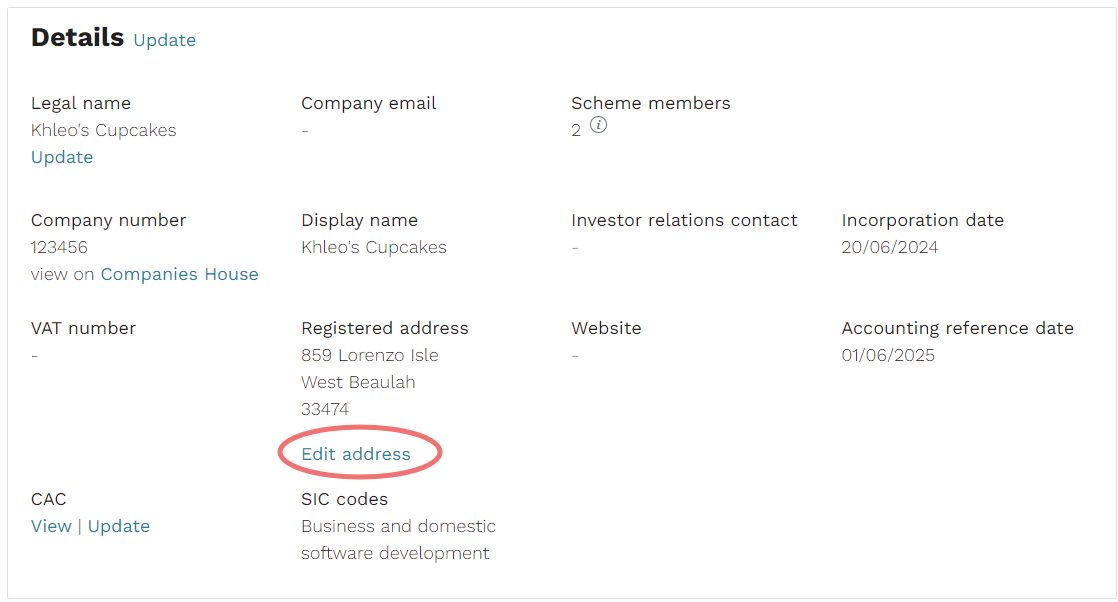Click the postcode 33474

coord(325,409)
